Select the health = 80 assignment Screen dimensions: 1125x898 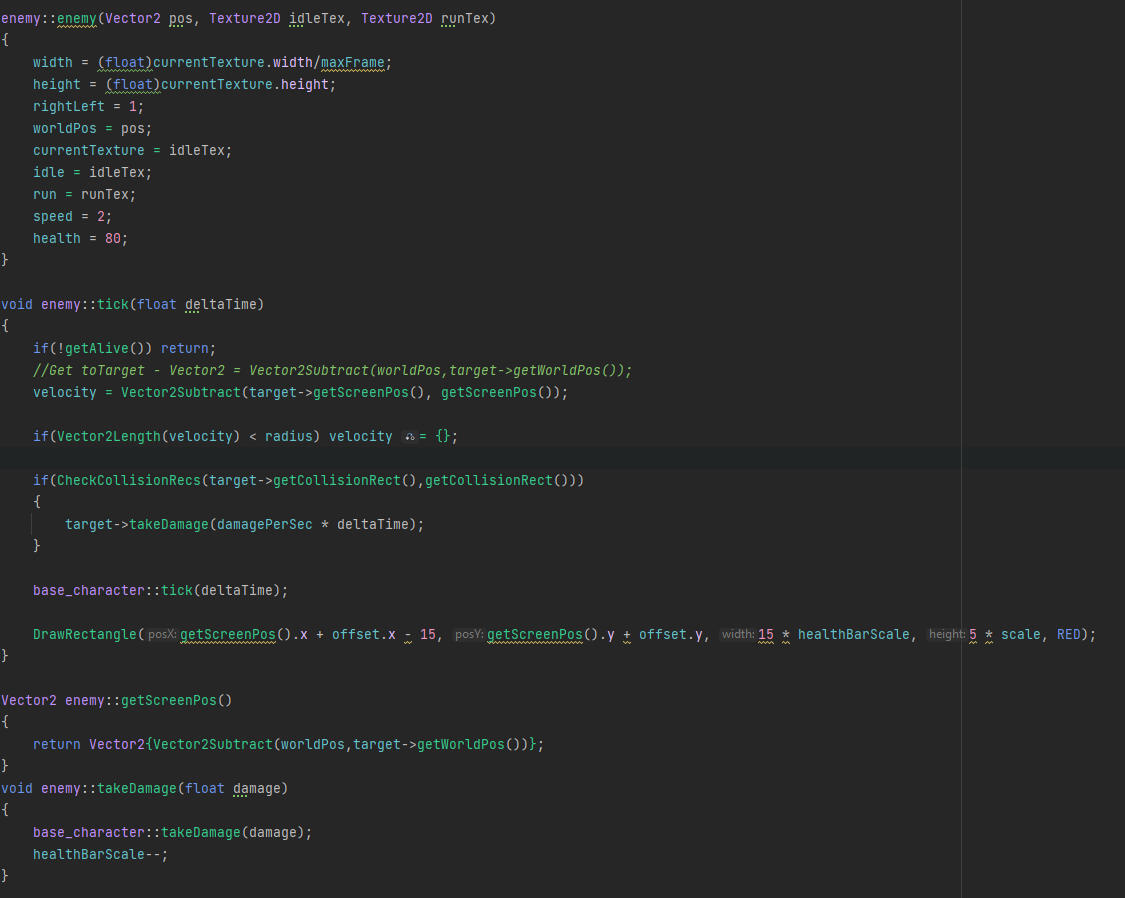tap(80, 238)
